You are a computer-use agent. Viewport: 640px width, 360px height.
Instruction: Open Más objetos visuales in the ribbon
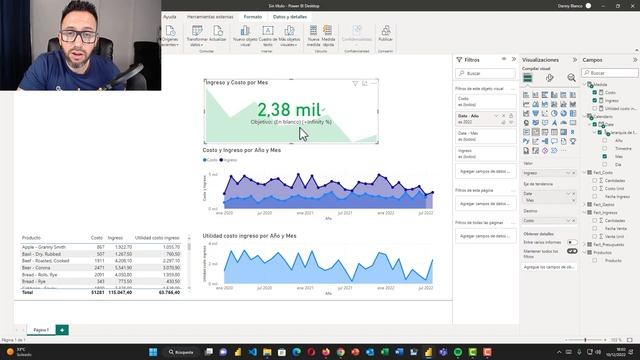click(289, 36)
